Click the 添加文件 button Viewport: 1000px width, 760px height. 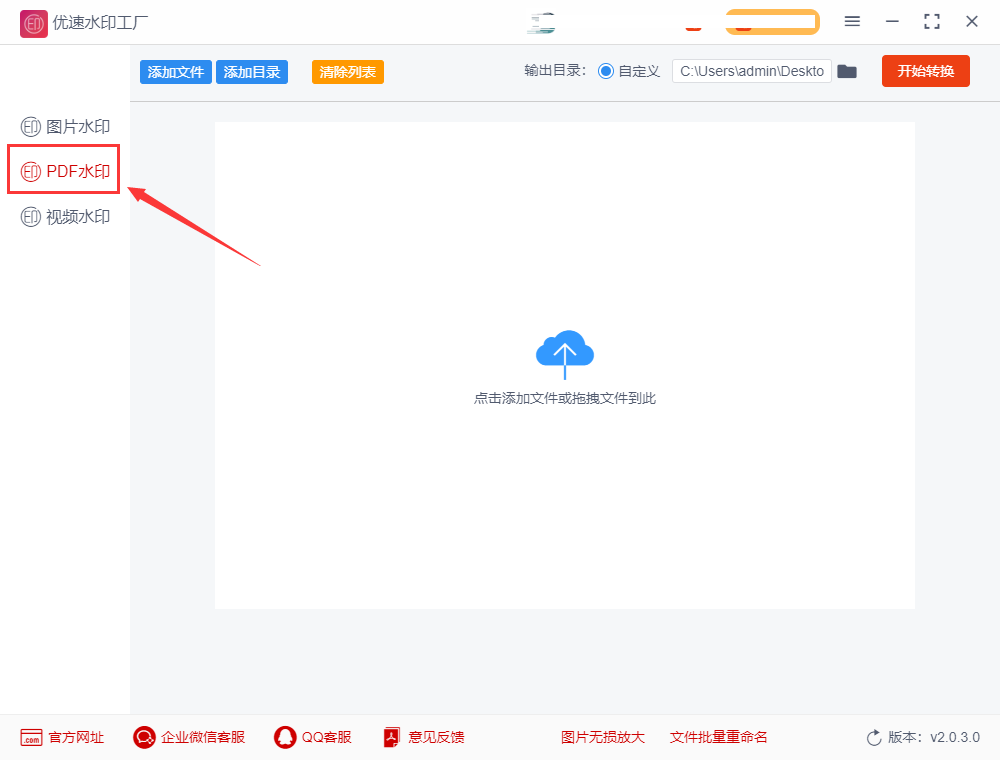point(175,72)
